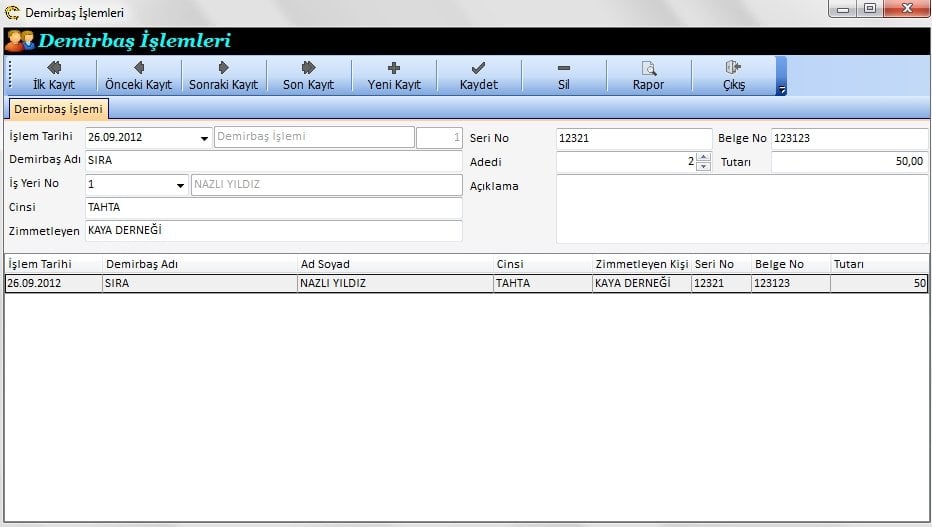Click into the Açıklama text area
The width and height of the screenshot is (932, 527).
coord(741,209)
